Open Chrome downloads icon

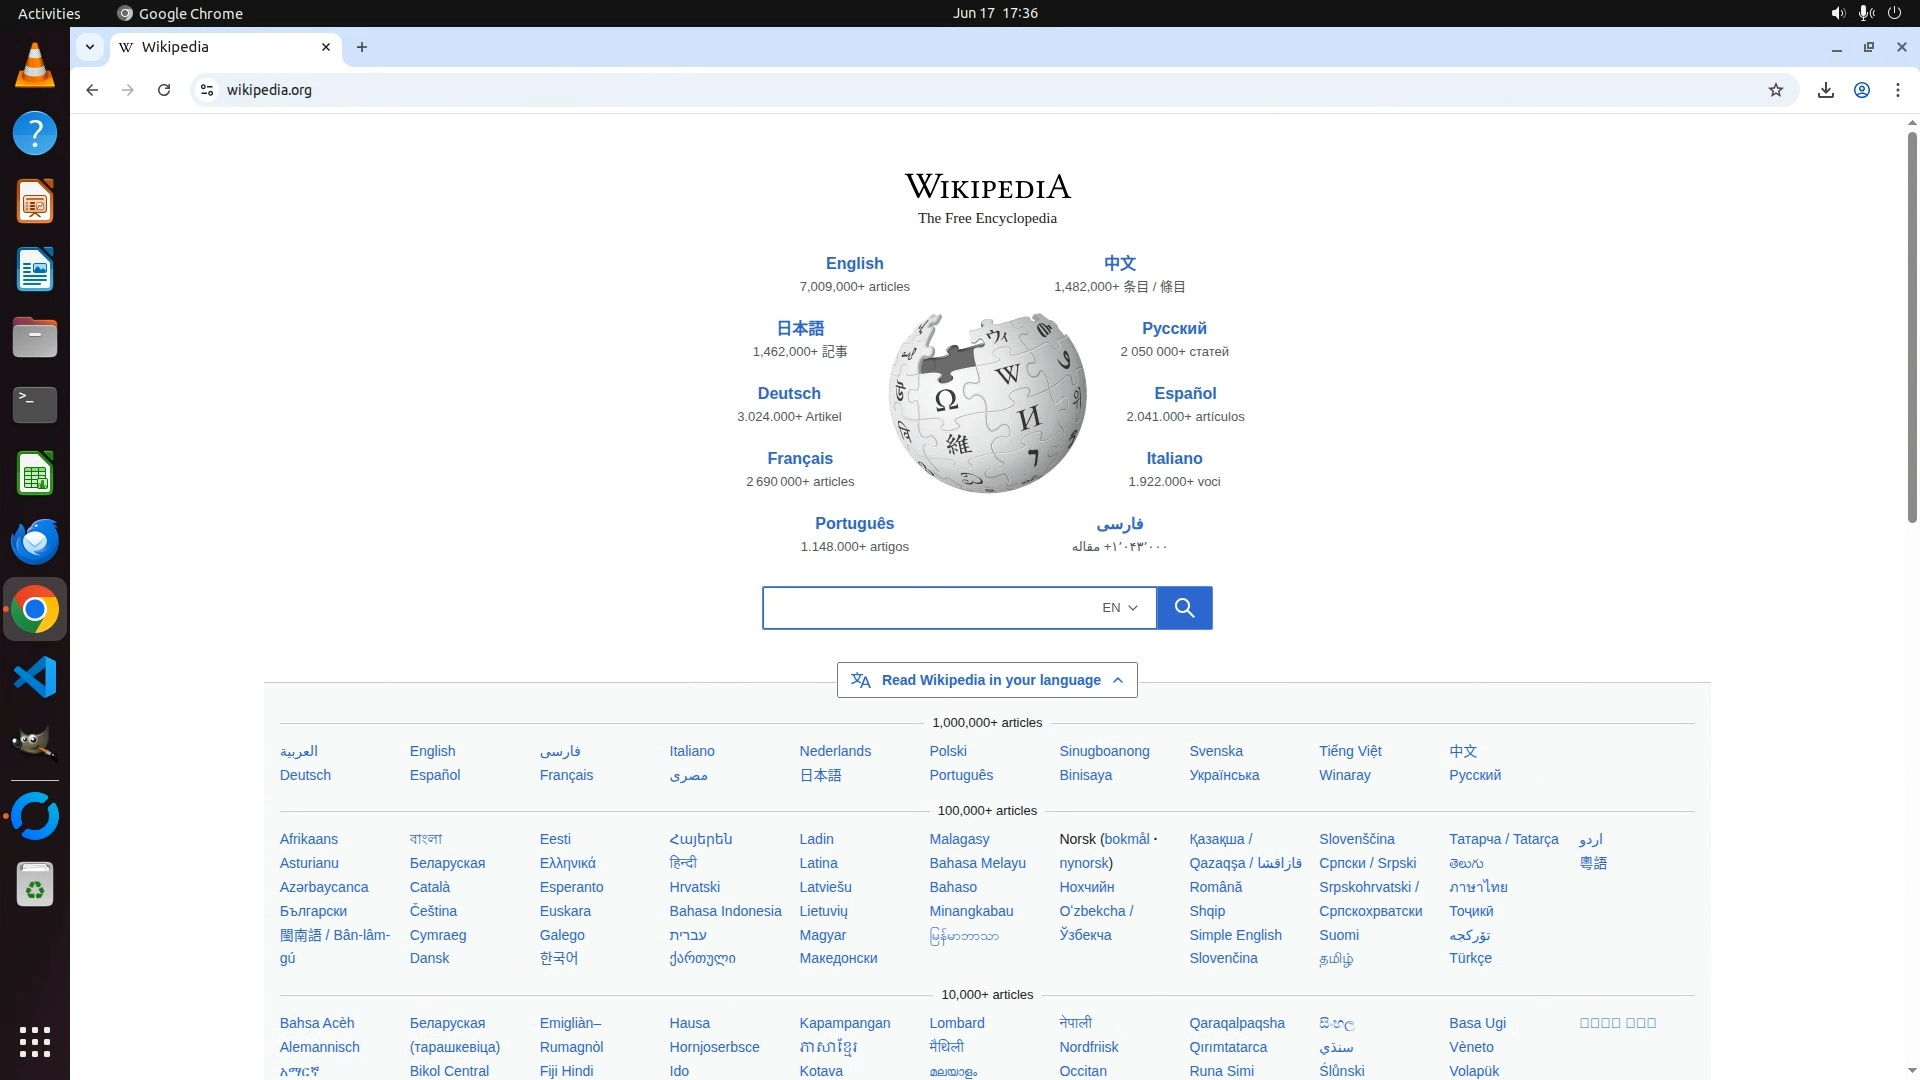1825,90
